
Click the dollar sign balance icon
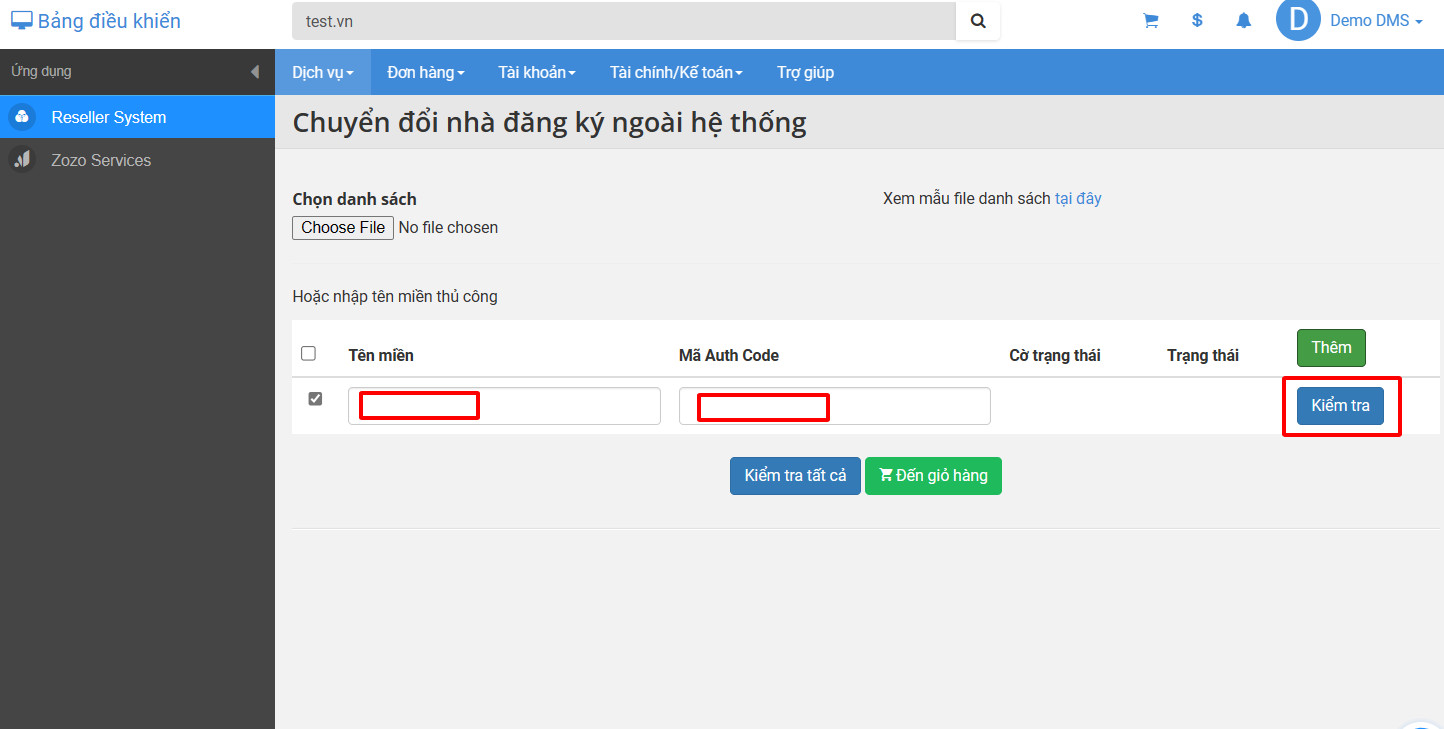(x=1197, y=21)
